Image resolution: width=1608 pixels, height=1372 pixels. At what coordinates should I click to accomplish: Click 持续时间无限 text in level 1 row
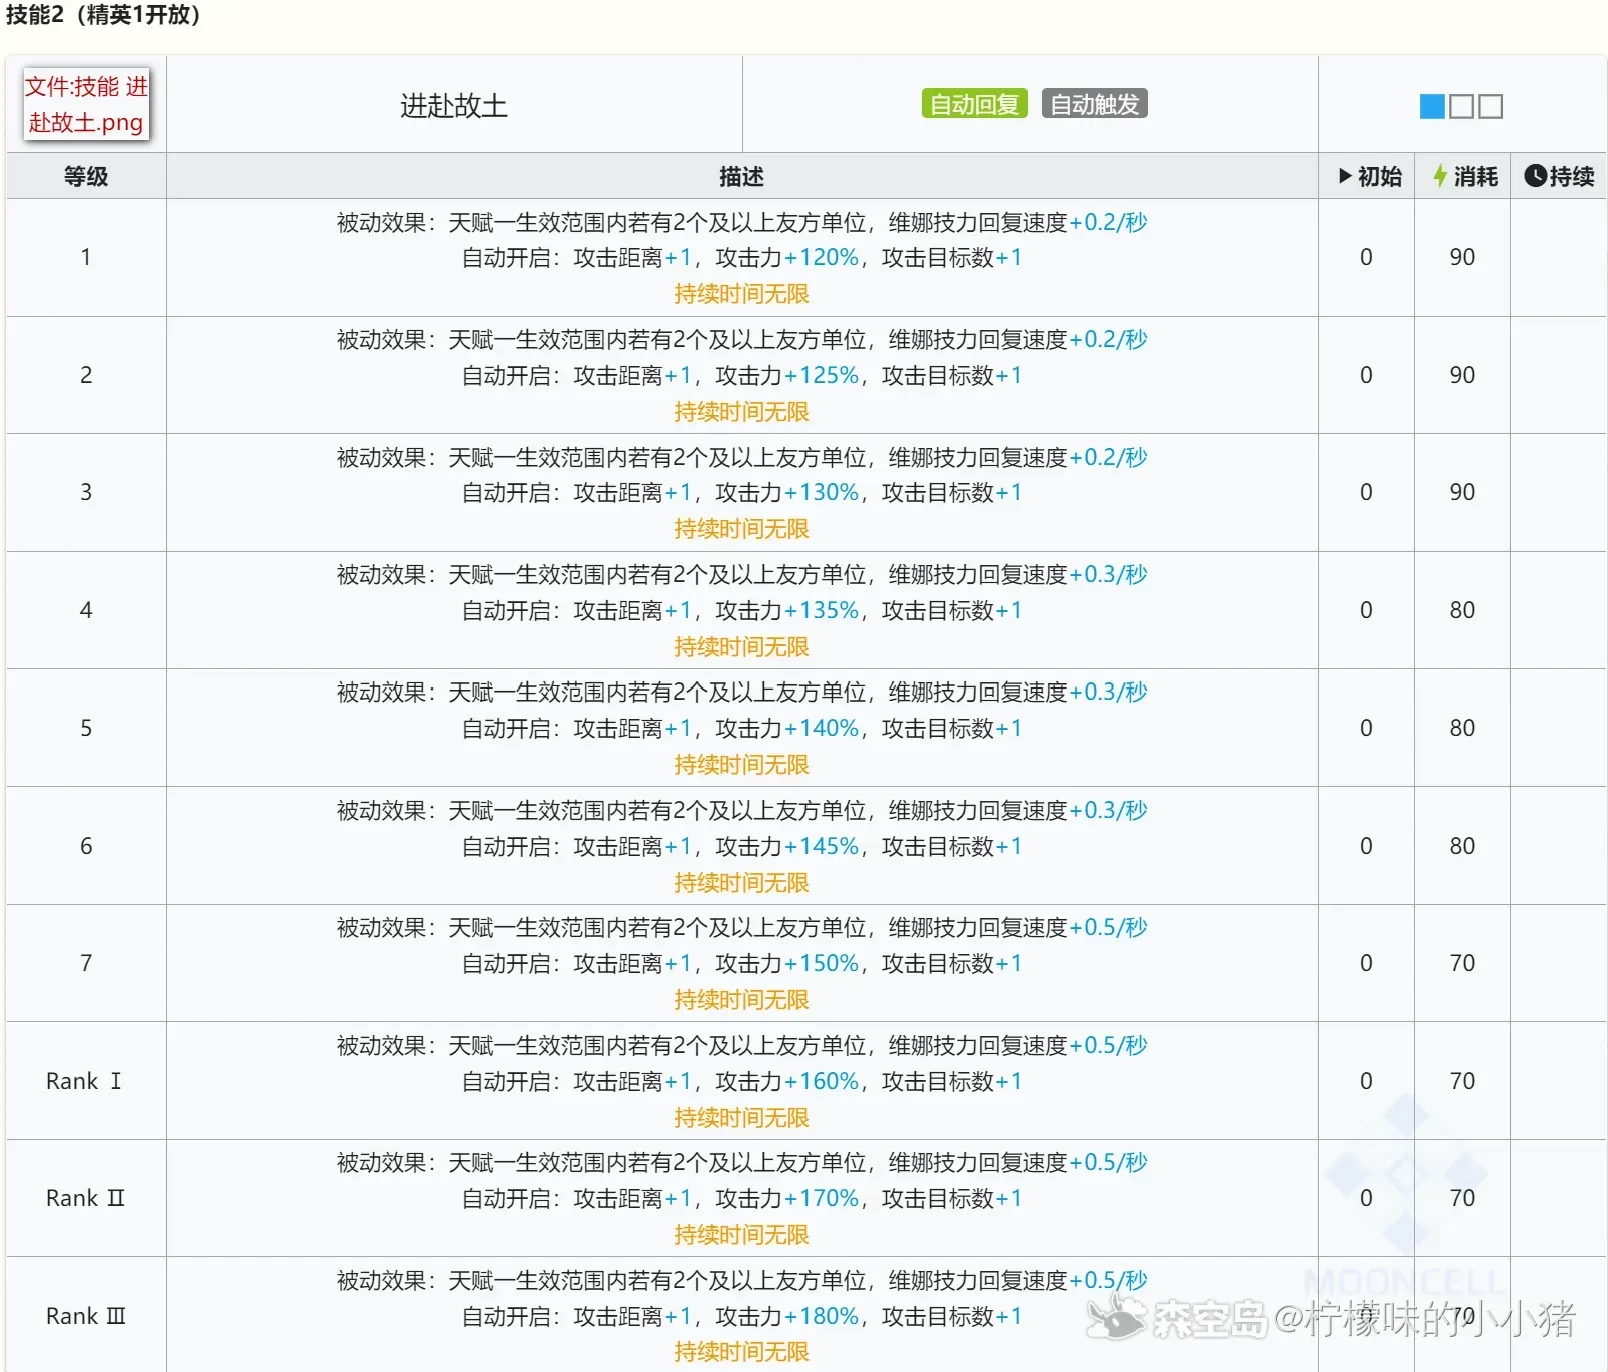[741, 294]
